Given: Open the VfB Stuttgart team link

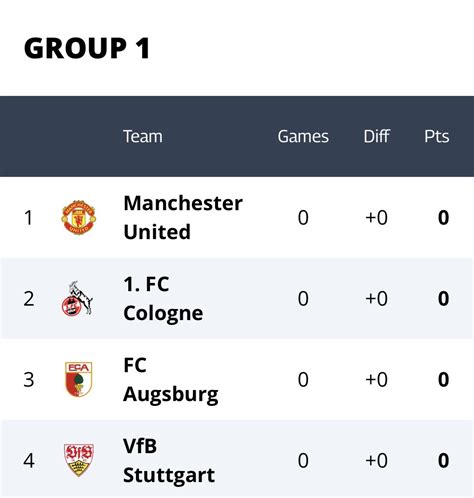Looking at the screenshot, I should [x=169, y=460].
